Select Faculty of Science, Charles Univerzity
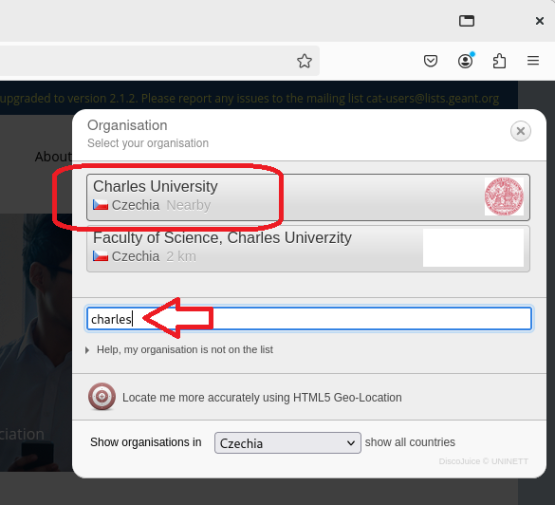555x505 pixels. (x=308, y=248)
